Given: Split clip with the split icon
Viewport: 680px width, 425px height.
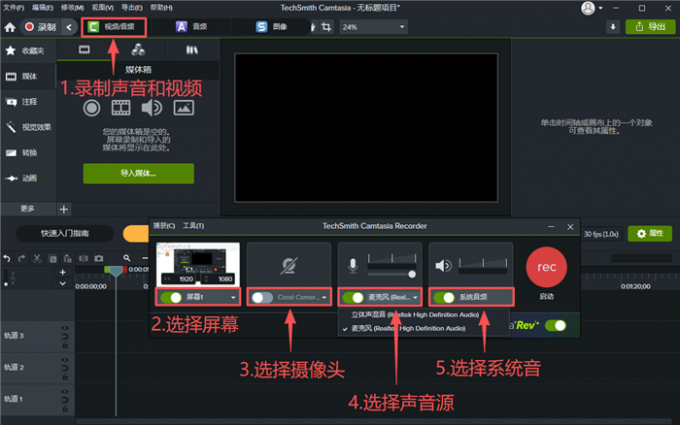Looking at the screenshot, I should coord(83,258).
